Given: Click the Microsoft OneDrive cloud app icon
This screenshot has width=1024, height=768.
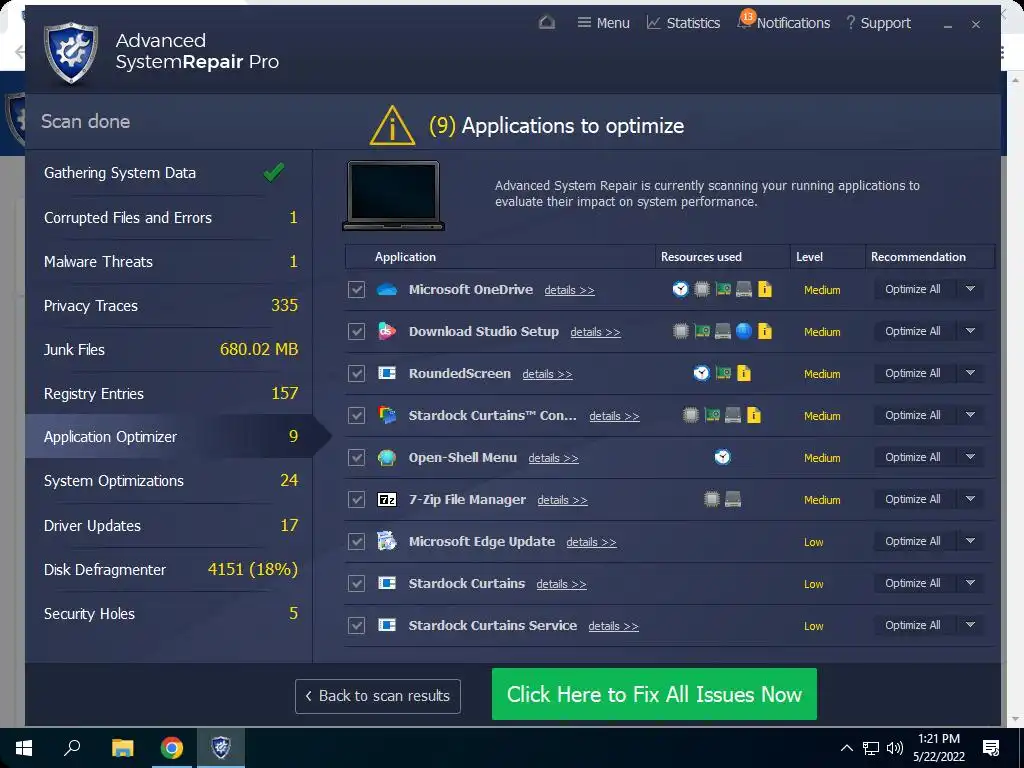Looking at the screenshot, I should click(x=387, y=289).
